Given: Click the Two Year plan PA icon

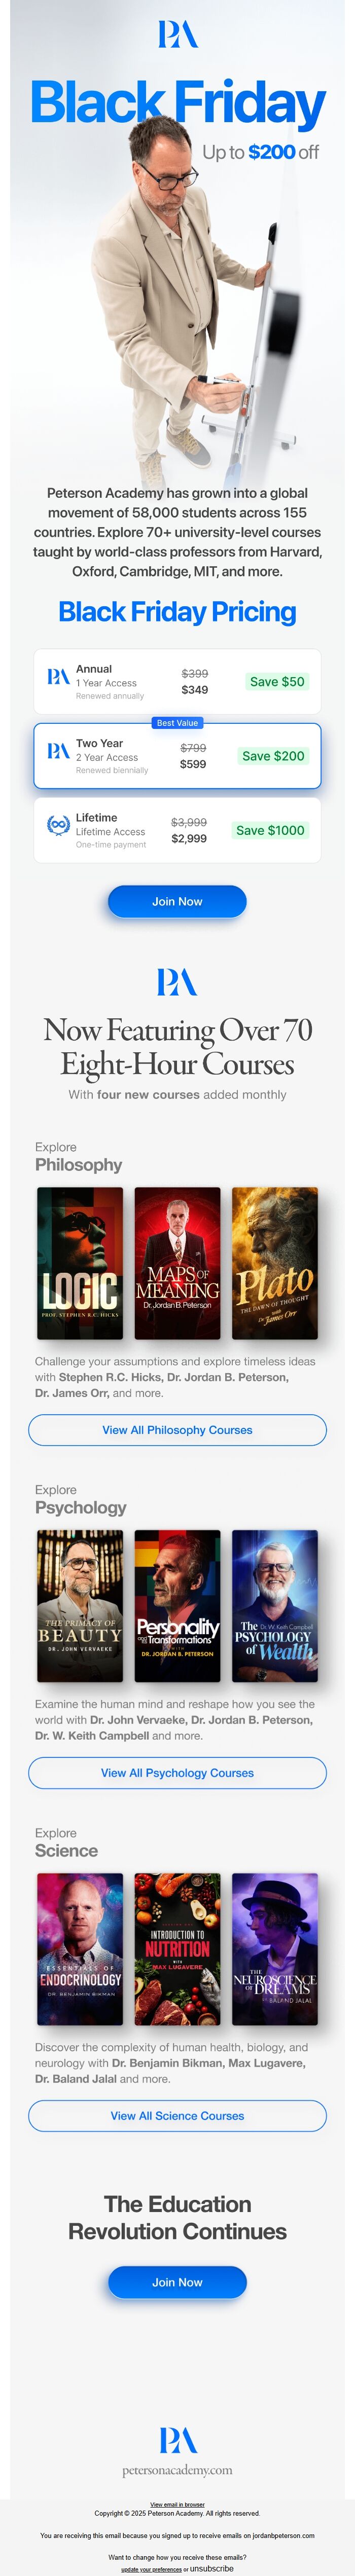Looking at the screenshot, I should 58,751.
